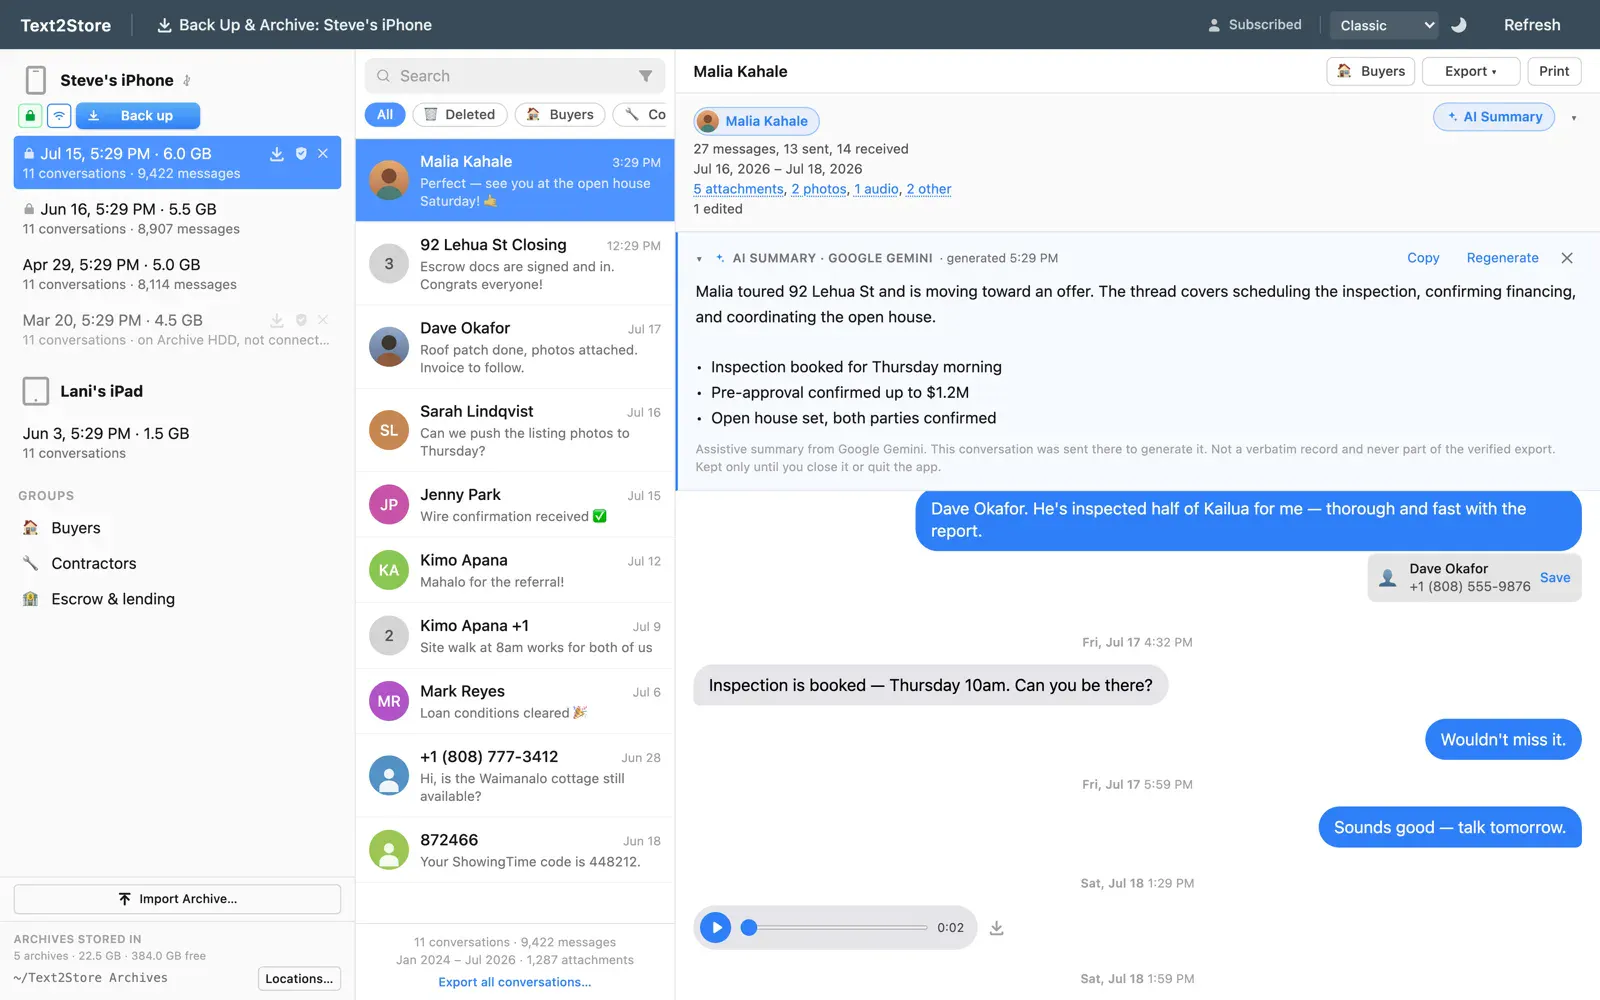The width and height of the screenshot is (1600, 1000).
Task: Open the +1 (808) 777-3412 conversation
Action: (x=515, y=775)
